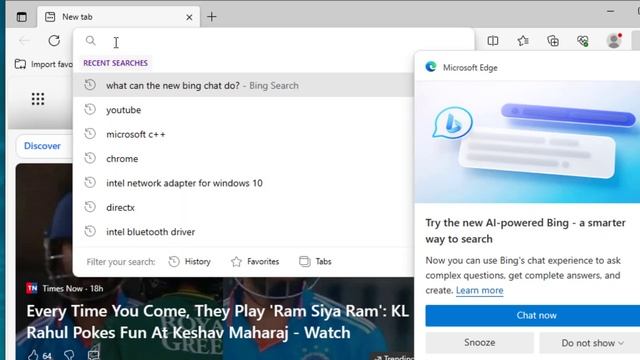
Task: Like the news article thumbs up
Action: point(33,355)
